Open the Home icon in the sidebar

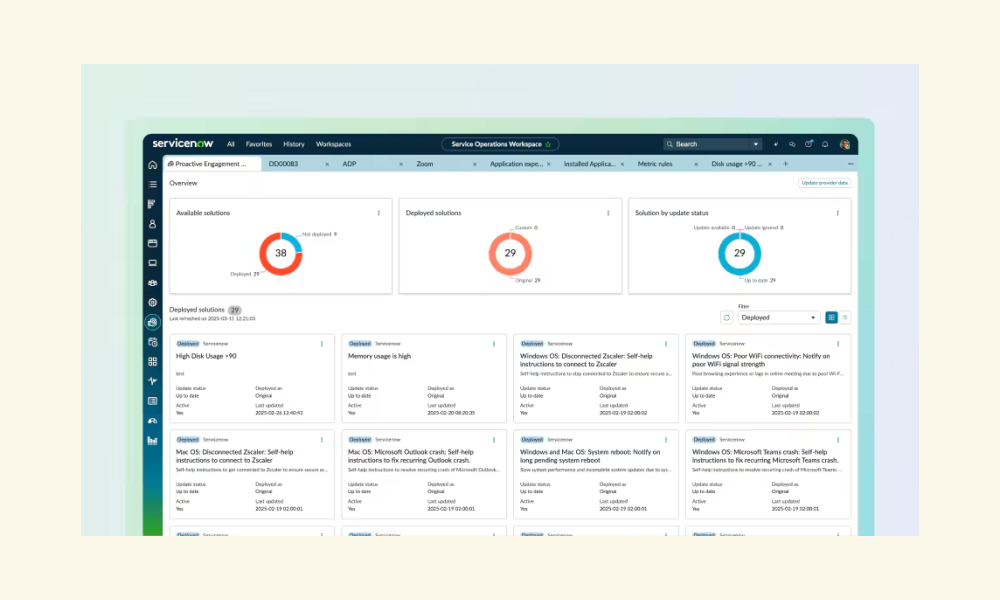pos(152,165)
